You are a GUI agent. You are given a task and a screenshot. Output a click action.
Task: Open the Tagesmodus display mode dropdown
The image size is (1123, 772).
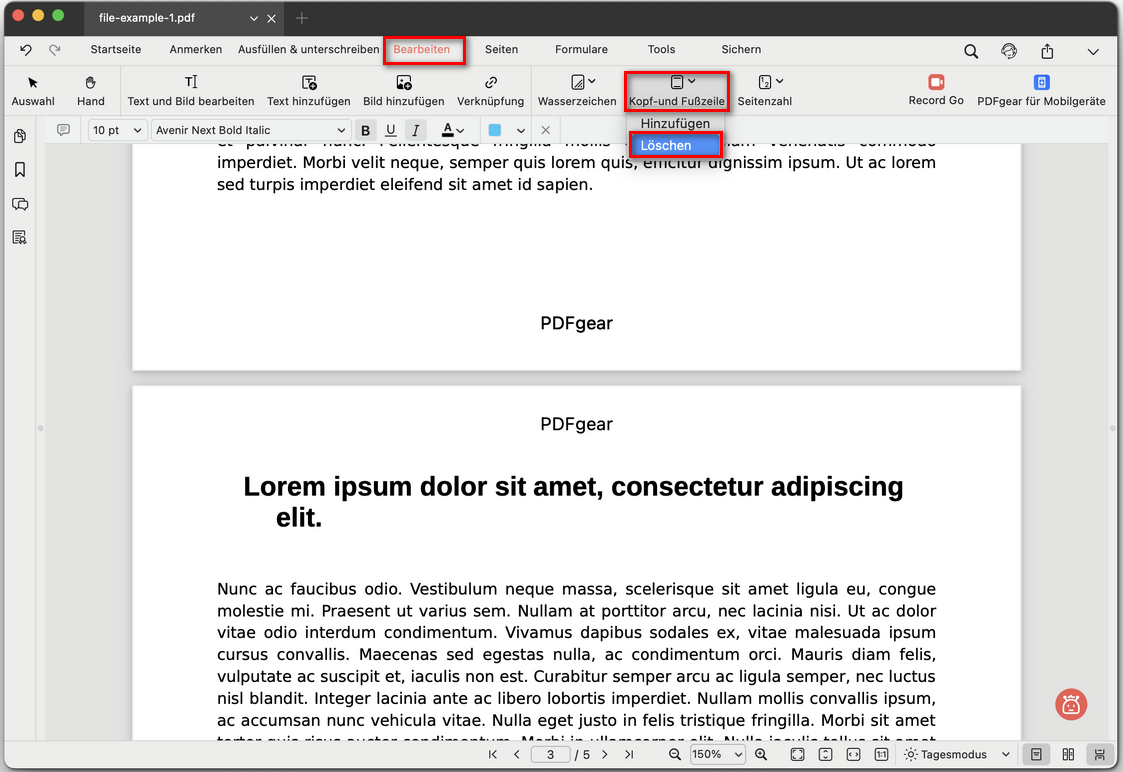tap(956, 755)
